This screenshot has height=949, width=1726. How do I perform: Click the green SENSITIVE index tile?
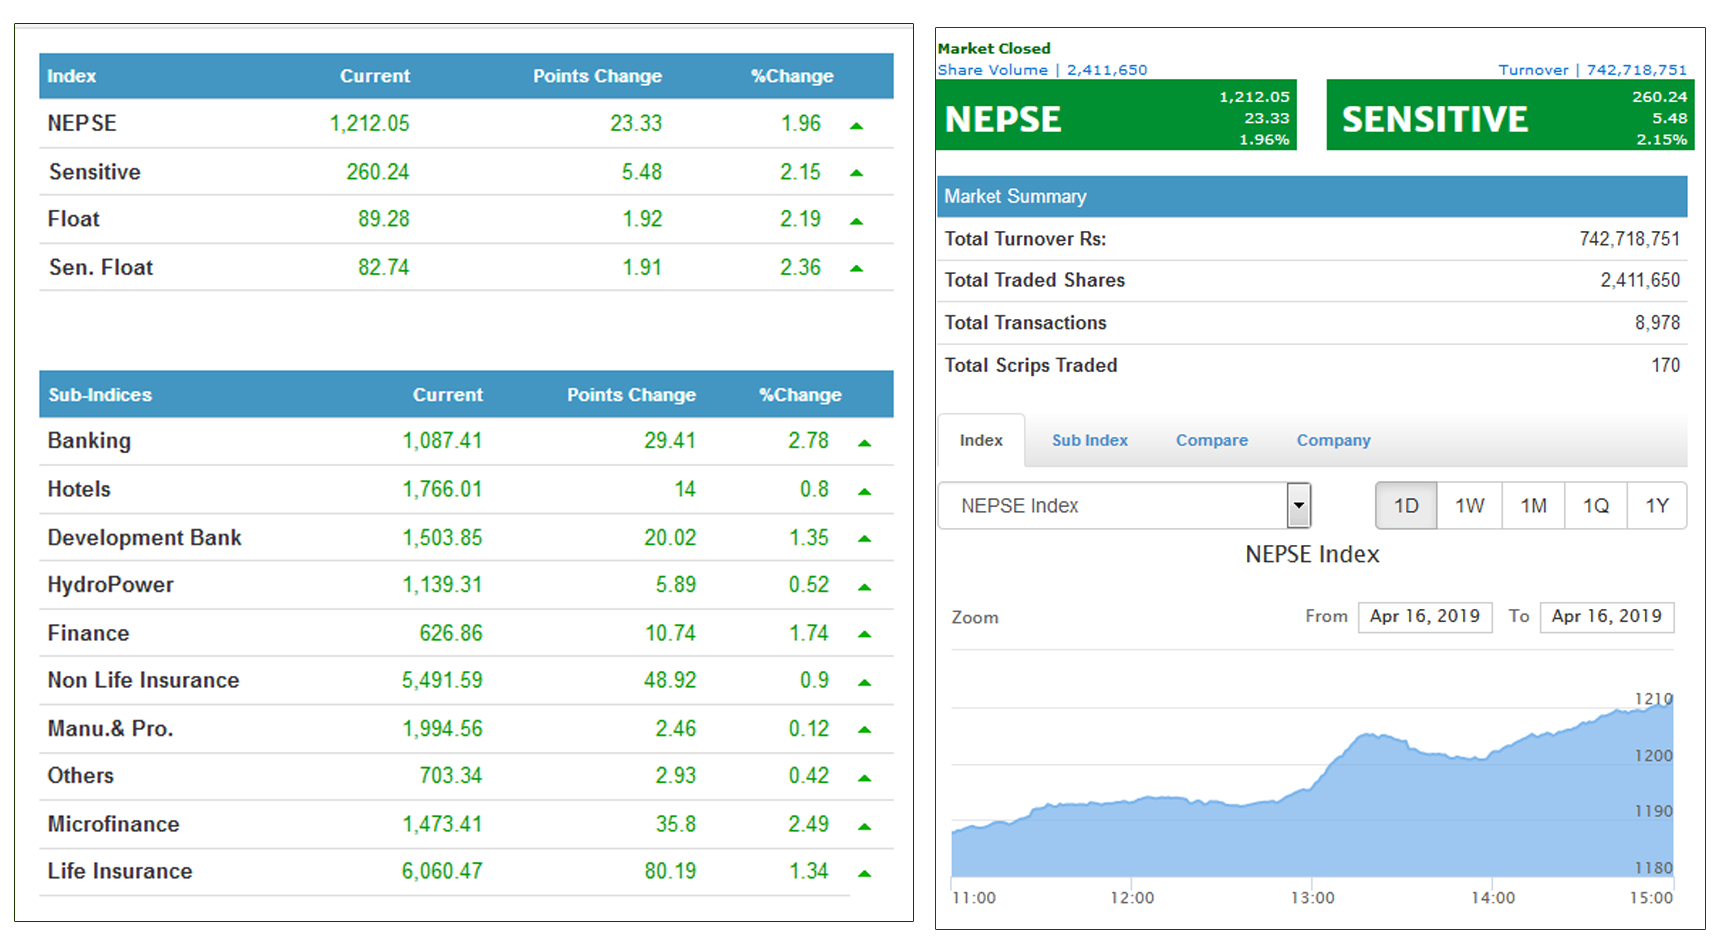pyautogui.click(x=1510, y=115)
